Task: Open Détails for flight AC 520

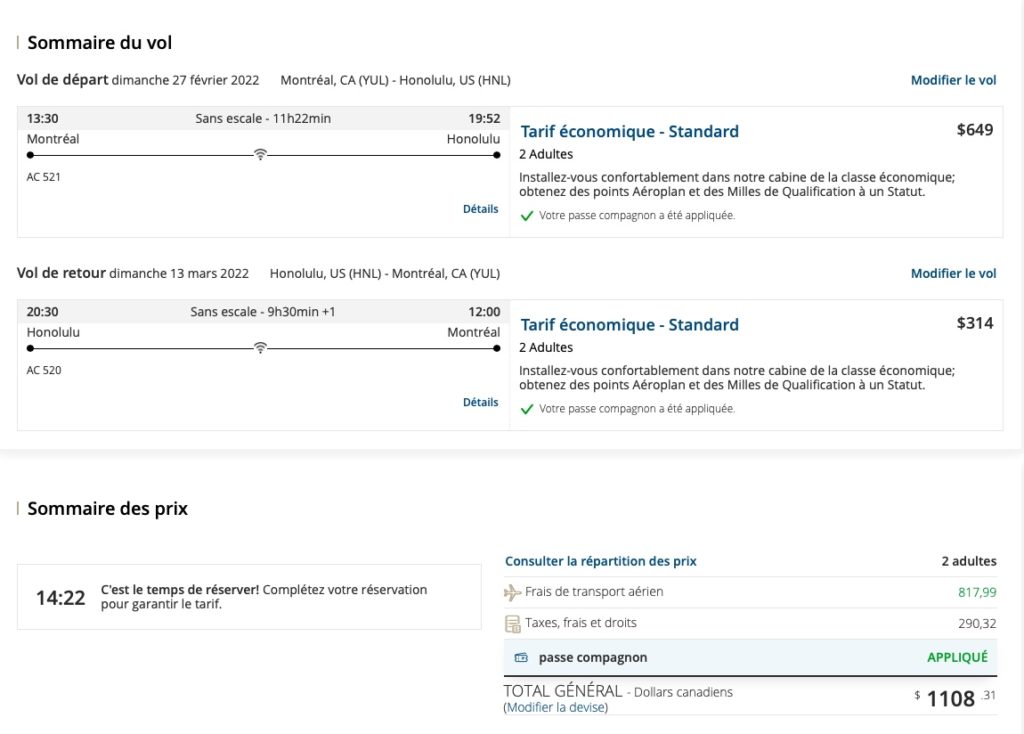Action: pyautogui.click(x=480, y=402)
